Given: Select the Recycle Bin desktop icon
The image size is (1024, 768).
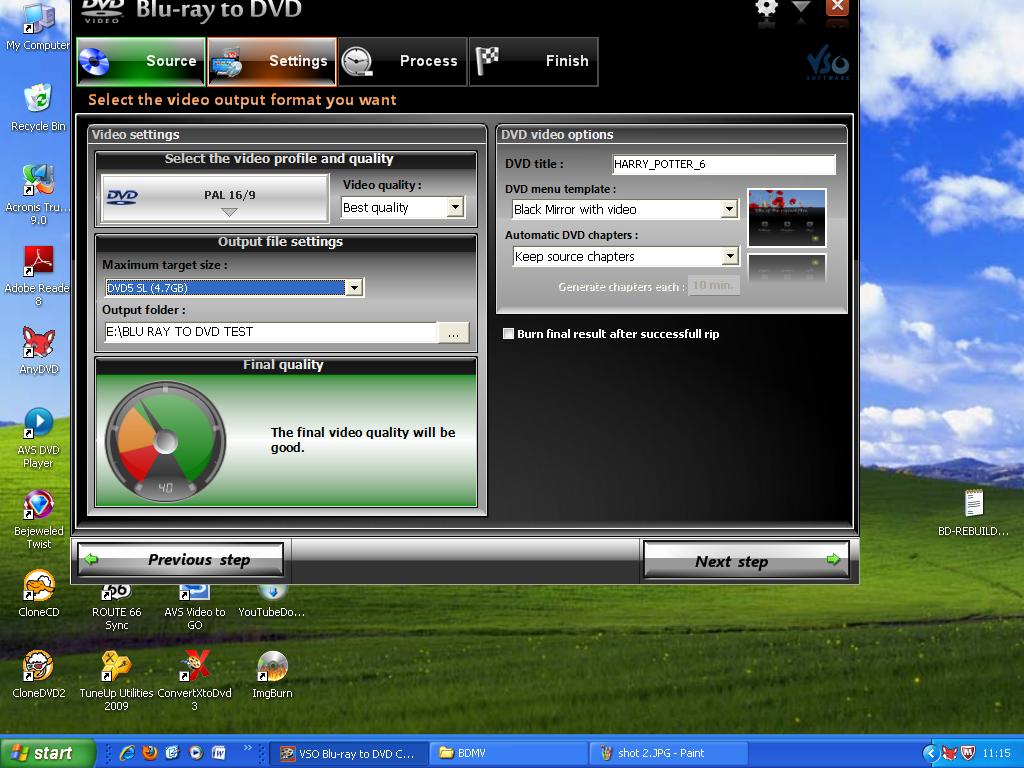Looking at the screenshot, I should (x=38, y=108).
